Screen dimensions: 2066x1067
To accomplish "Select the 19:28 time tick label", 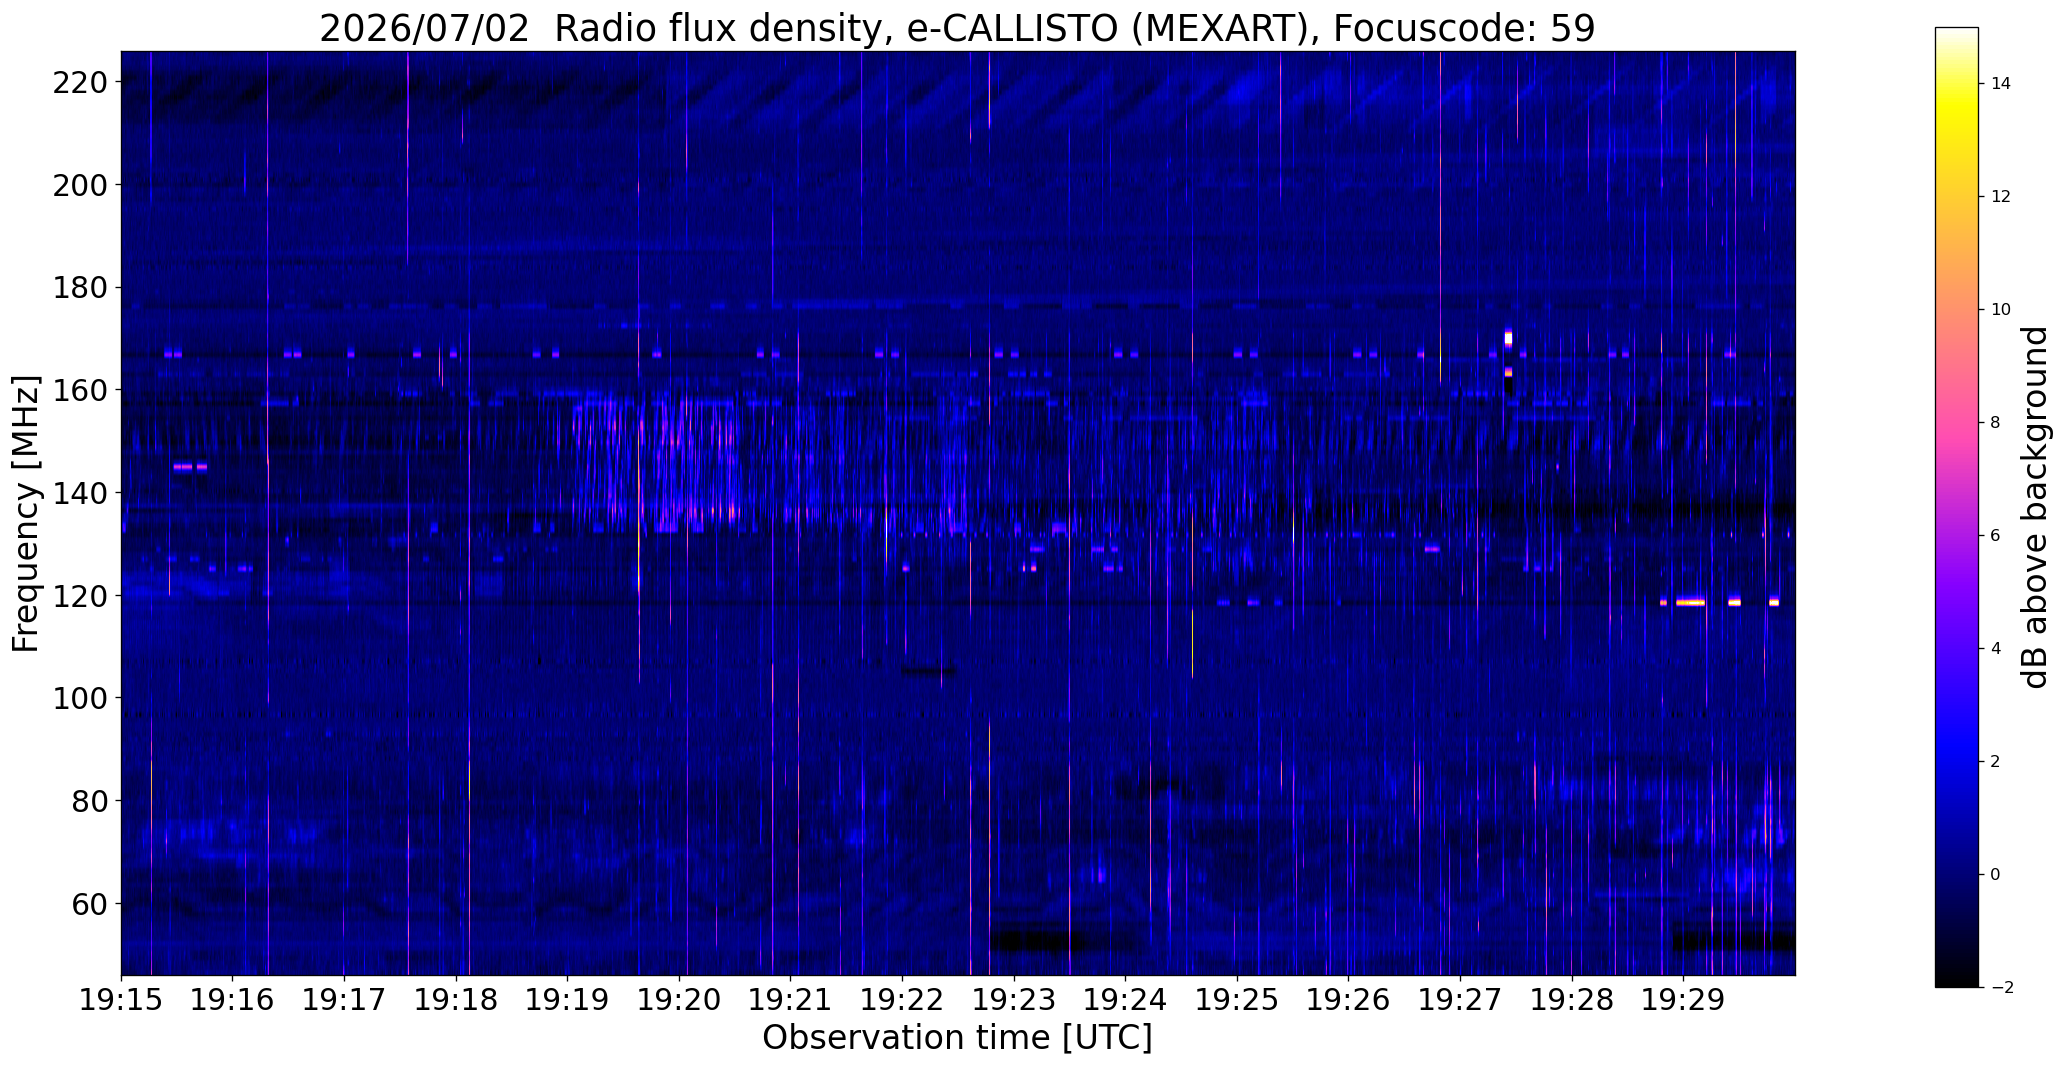I will [1572, 999].
